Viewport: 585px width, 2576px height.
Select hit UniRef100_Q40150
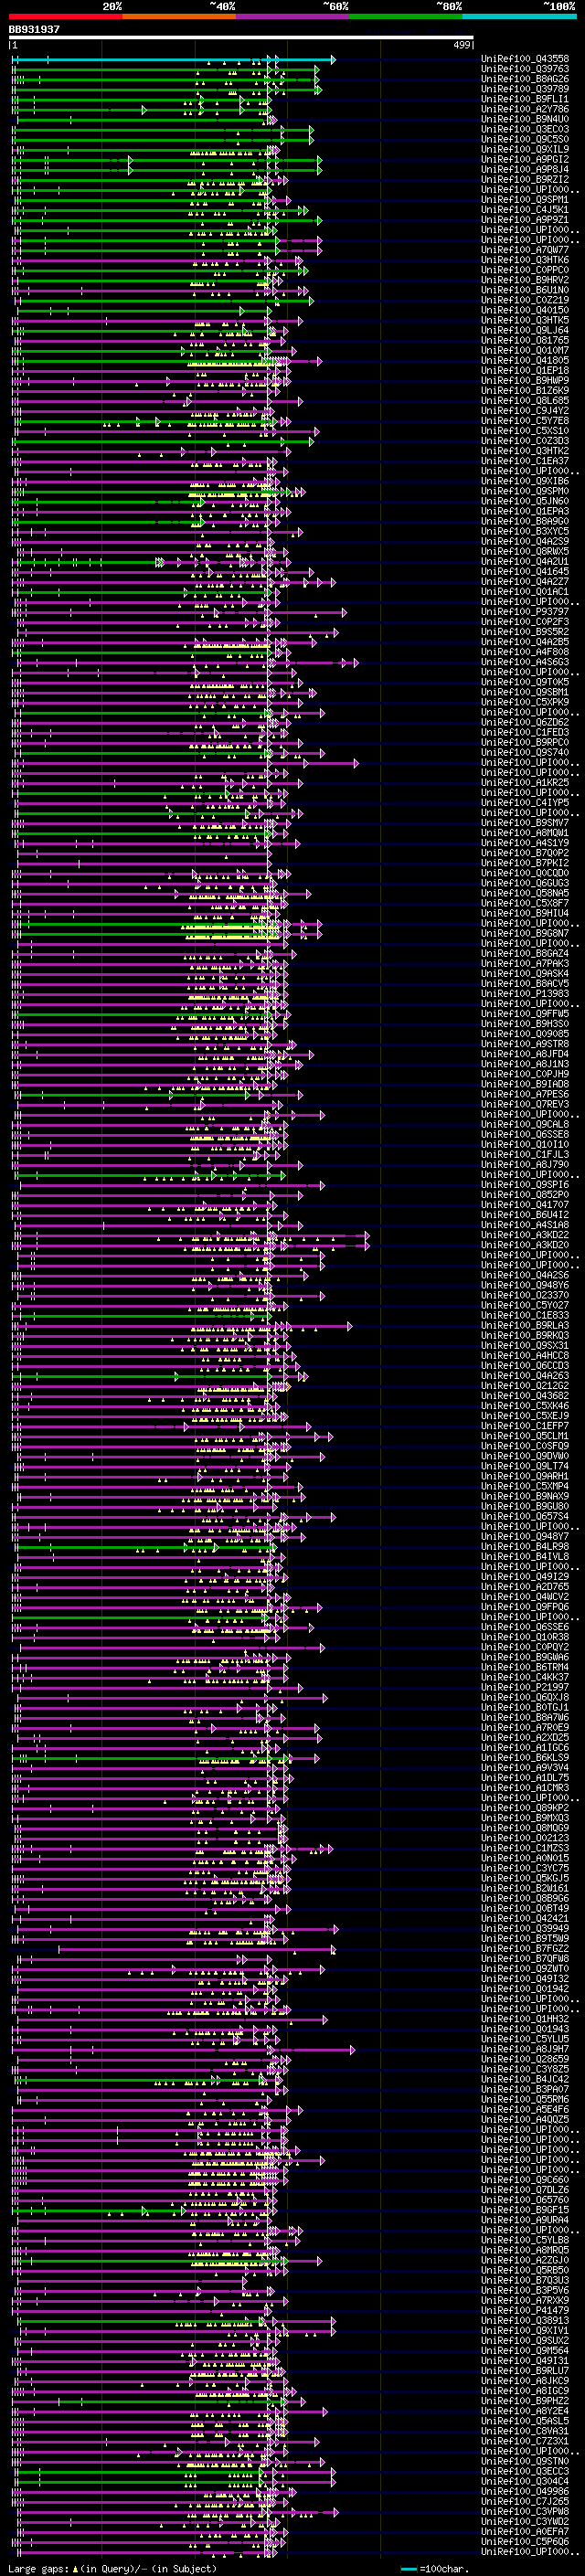pos(525,310)
